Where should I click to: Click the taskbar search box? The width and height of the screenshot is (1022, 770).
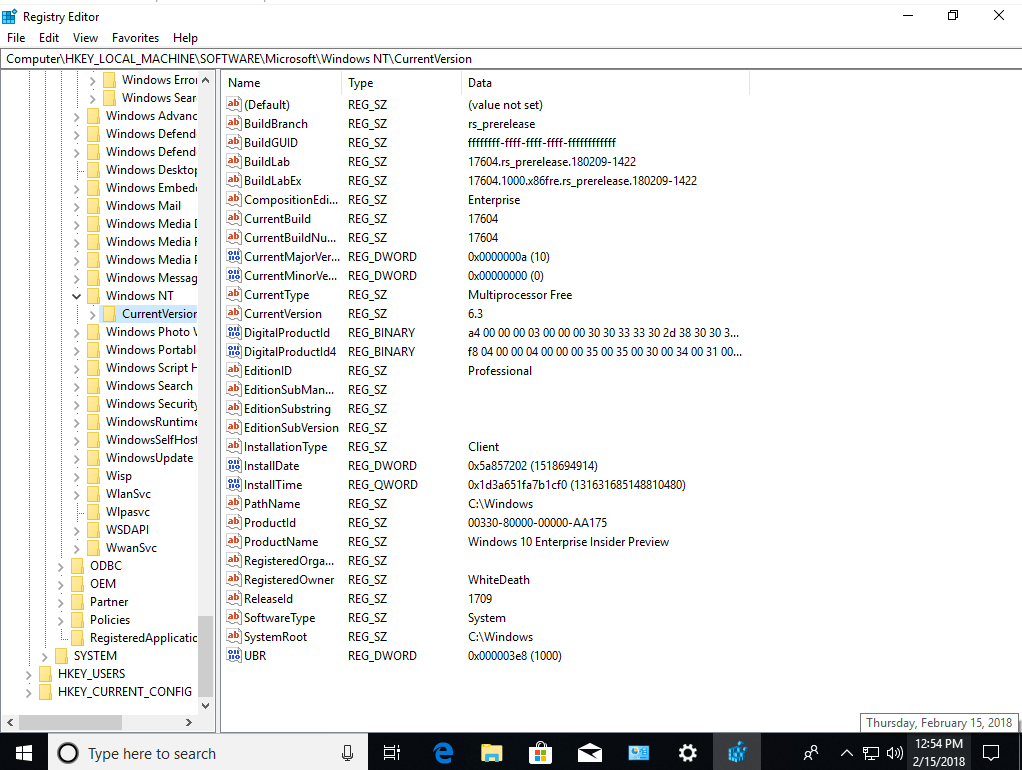[208, 753]
